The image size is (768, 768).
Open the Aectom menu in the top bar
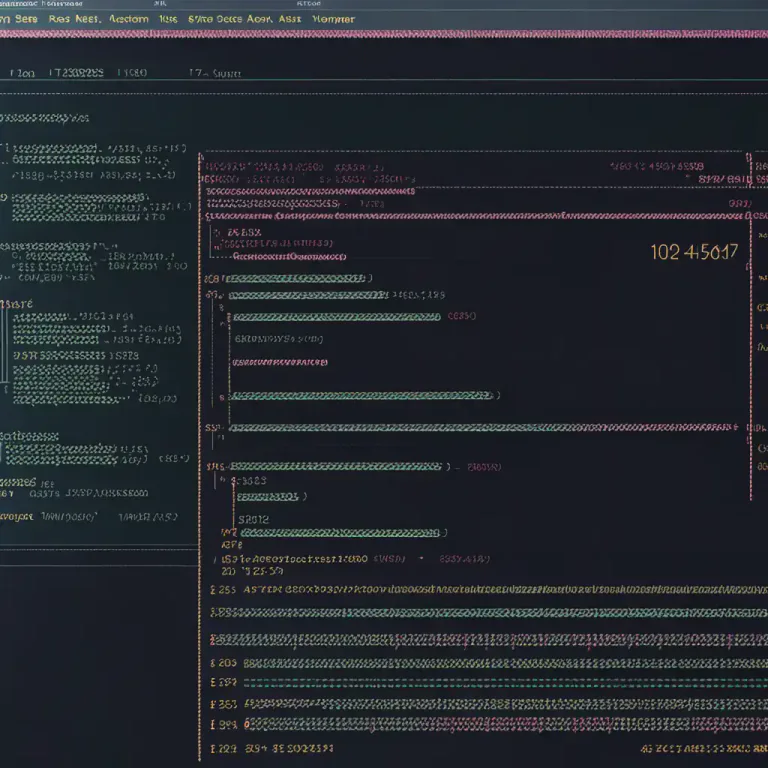point(129,19)
